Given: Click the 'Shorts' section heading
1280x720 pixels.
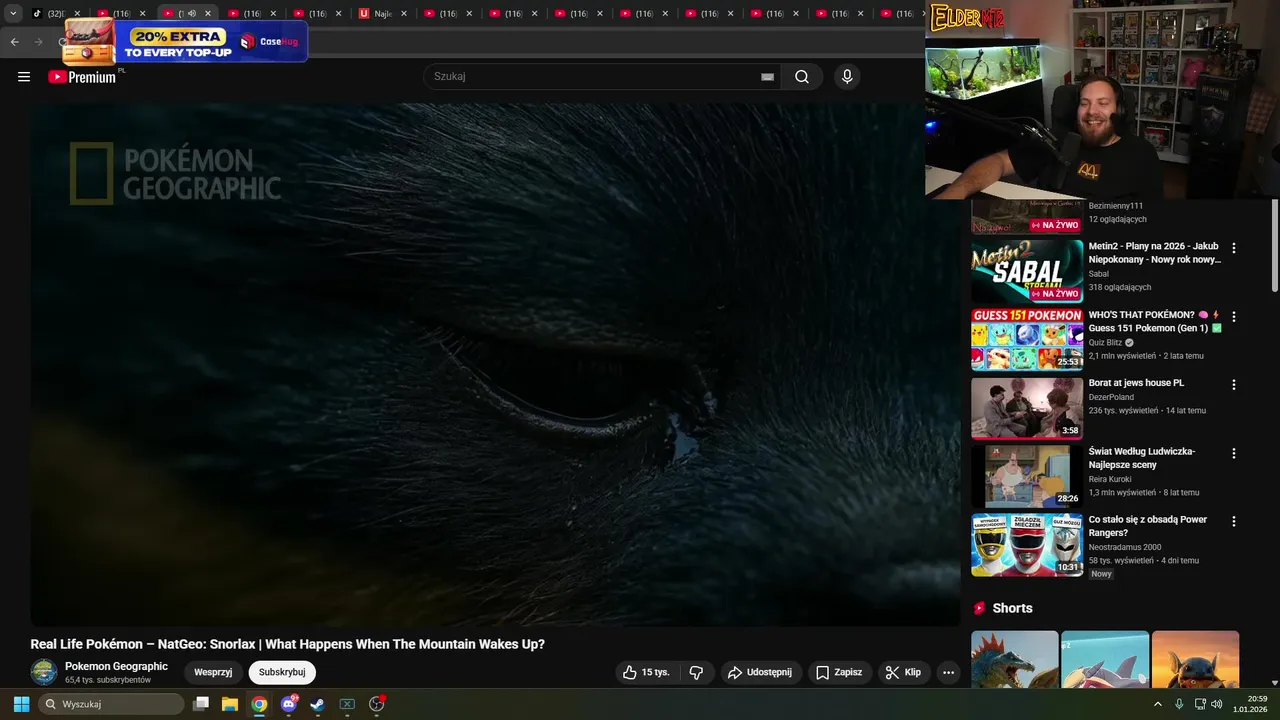Looking at the screenshot, I should pos(1012,608).
